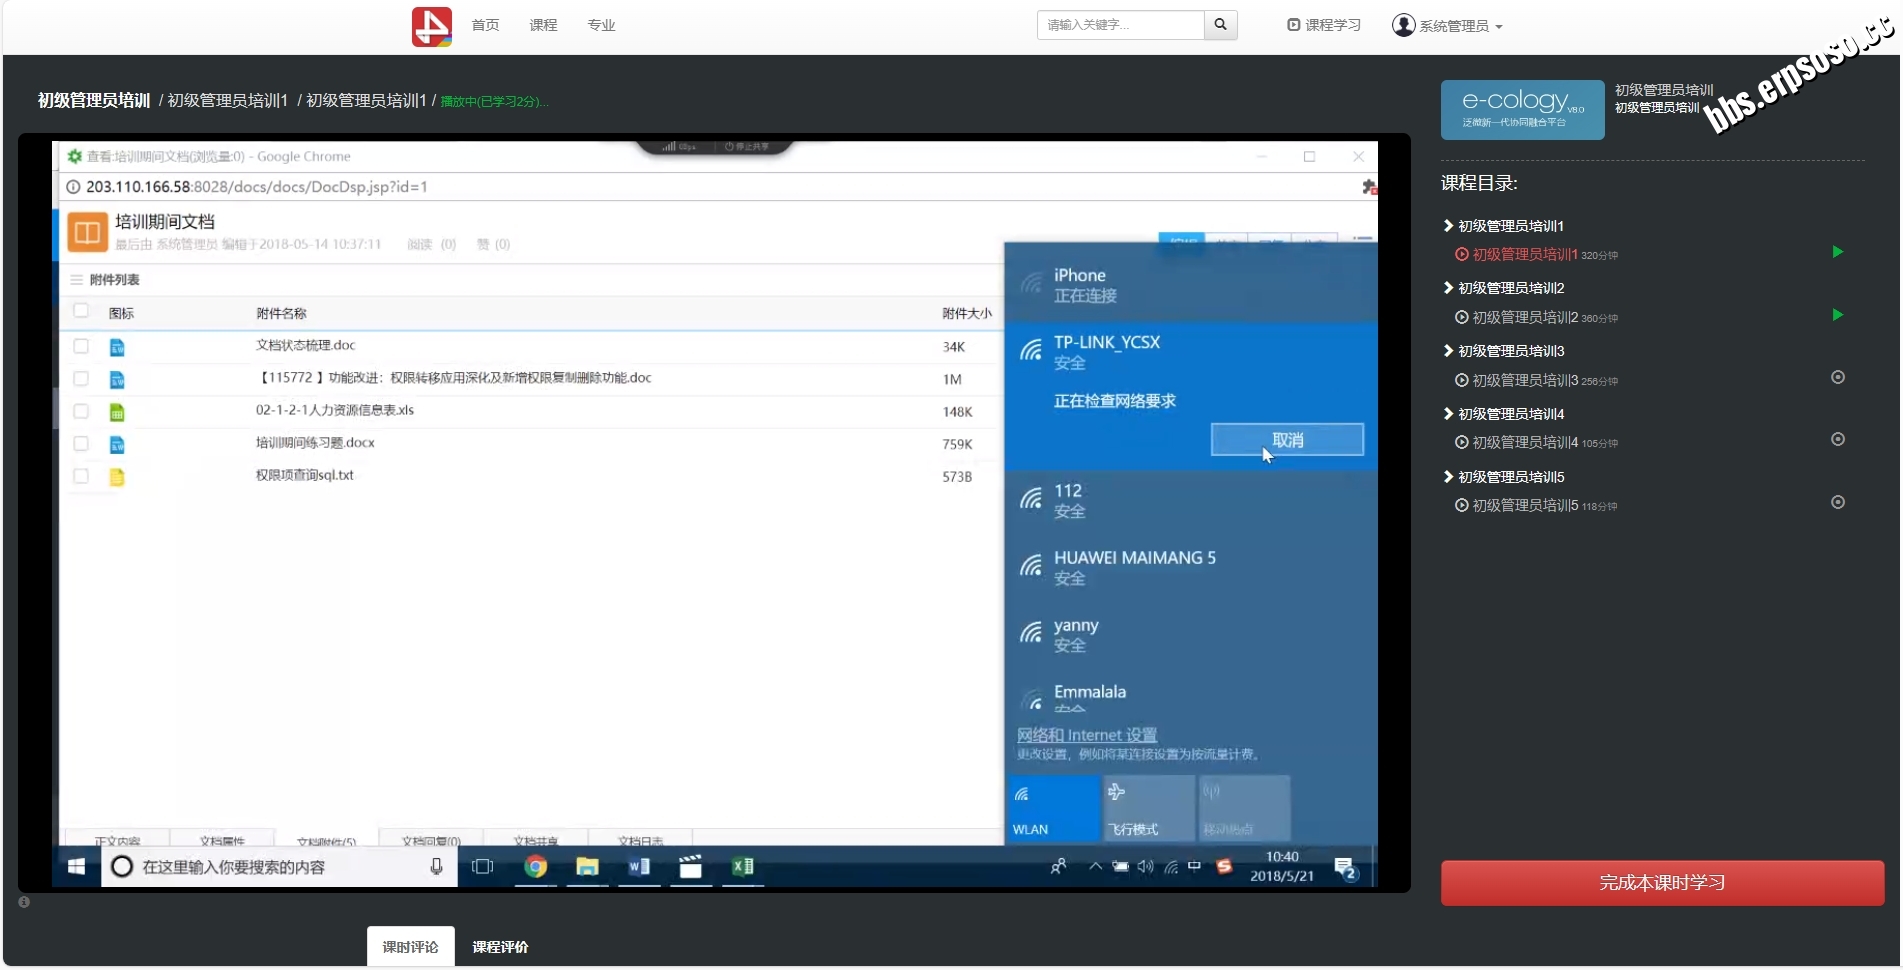Screen dimensions: 1903x970
Task: Click file icon of 文档状态梳理.doc
Action: (117, 347)
